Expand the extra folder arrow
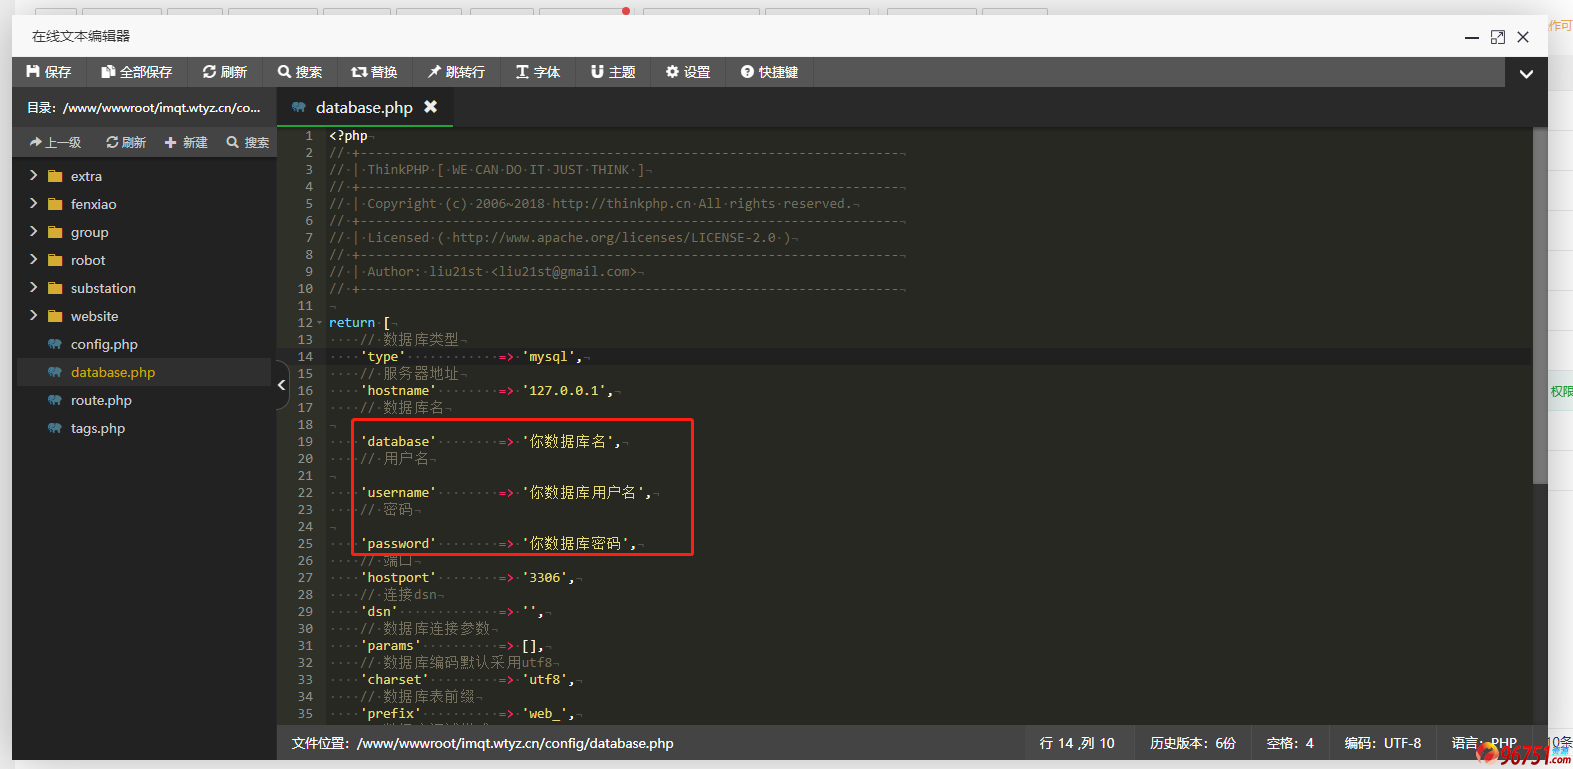 point(33,175)
